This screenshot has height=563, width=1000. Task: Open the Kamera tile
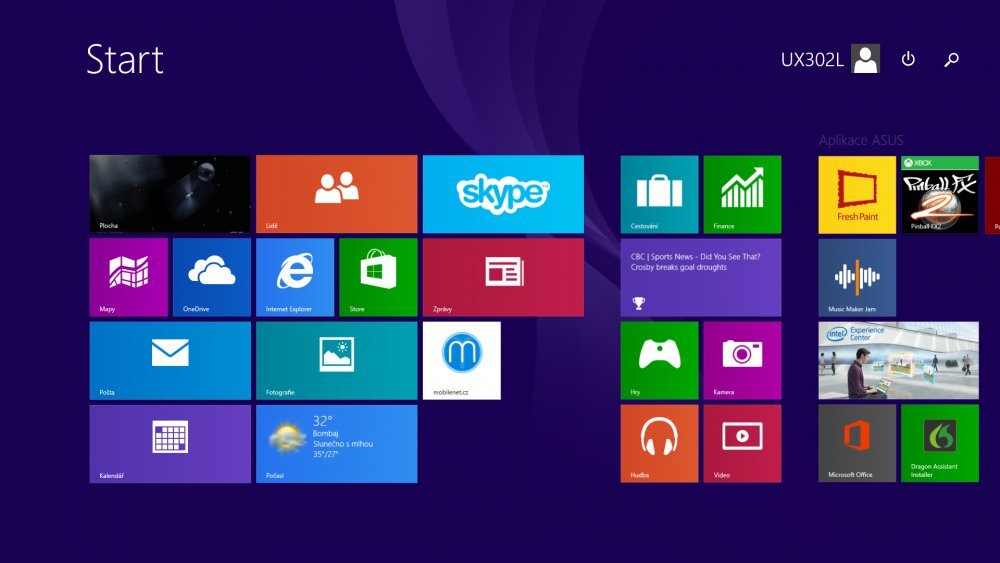click(742, 360)
